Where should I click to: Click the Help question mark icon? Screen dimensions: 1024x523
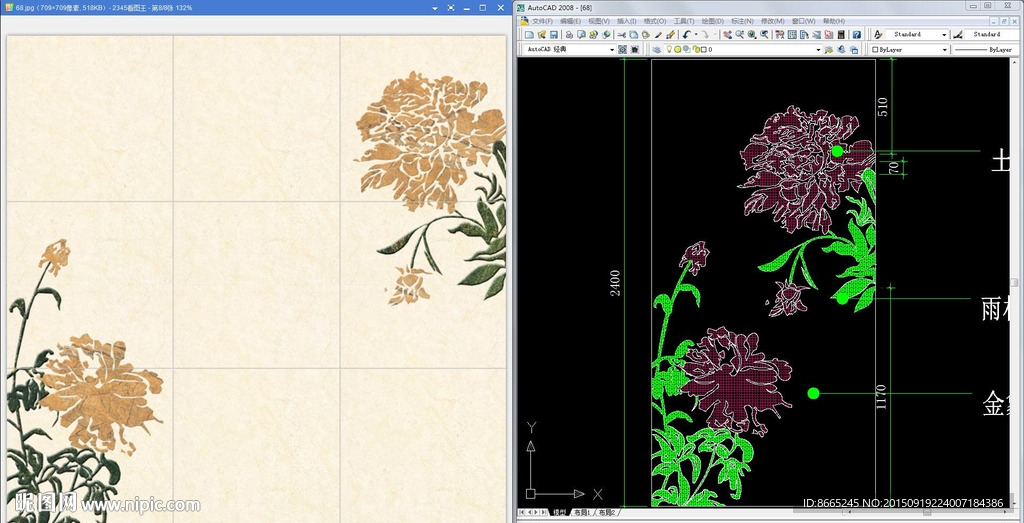[857, 35]
